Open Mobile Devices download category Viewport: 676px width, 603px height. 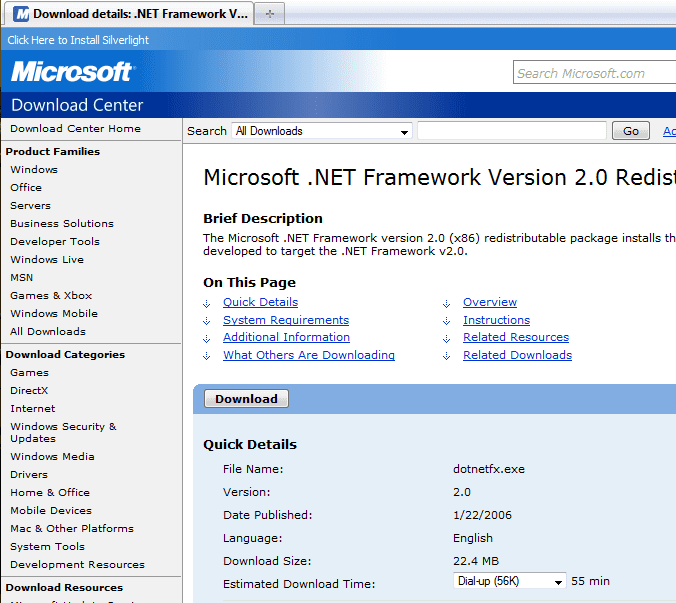(x=51, y=510)
